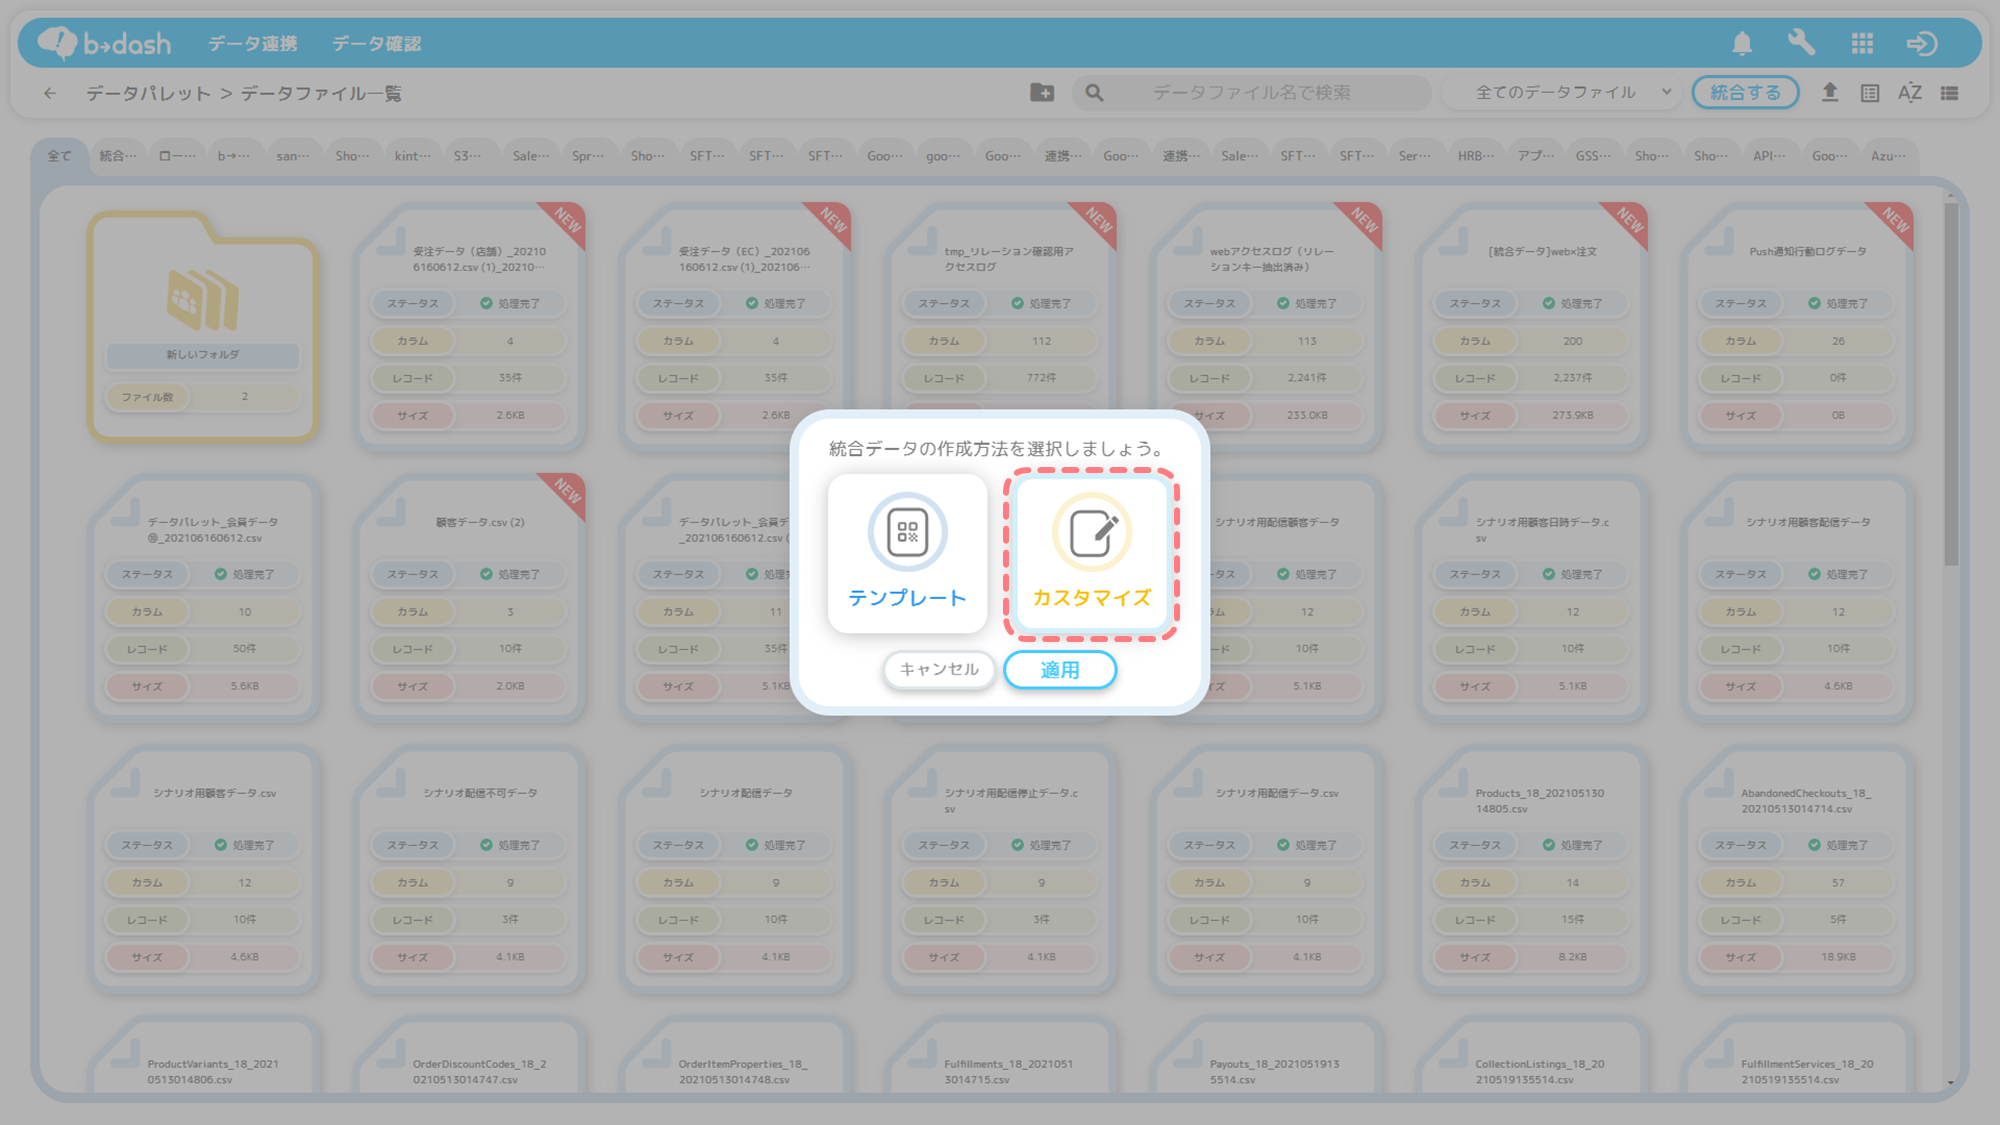The image size is (2000, 1125).
Task: Select the API… tab
Action: click(1769, 156)
